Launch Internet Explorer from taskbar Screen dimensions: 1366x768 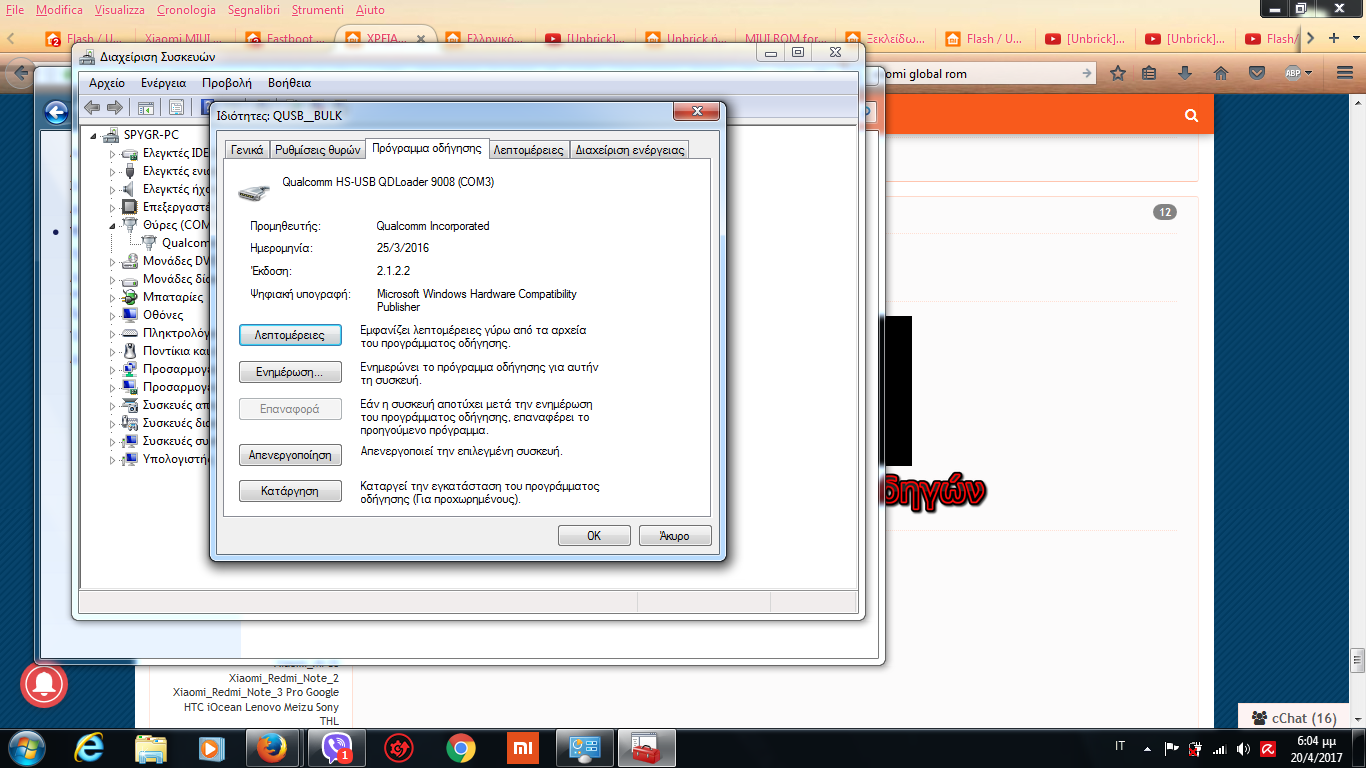[x=89, y=748]
